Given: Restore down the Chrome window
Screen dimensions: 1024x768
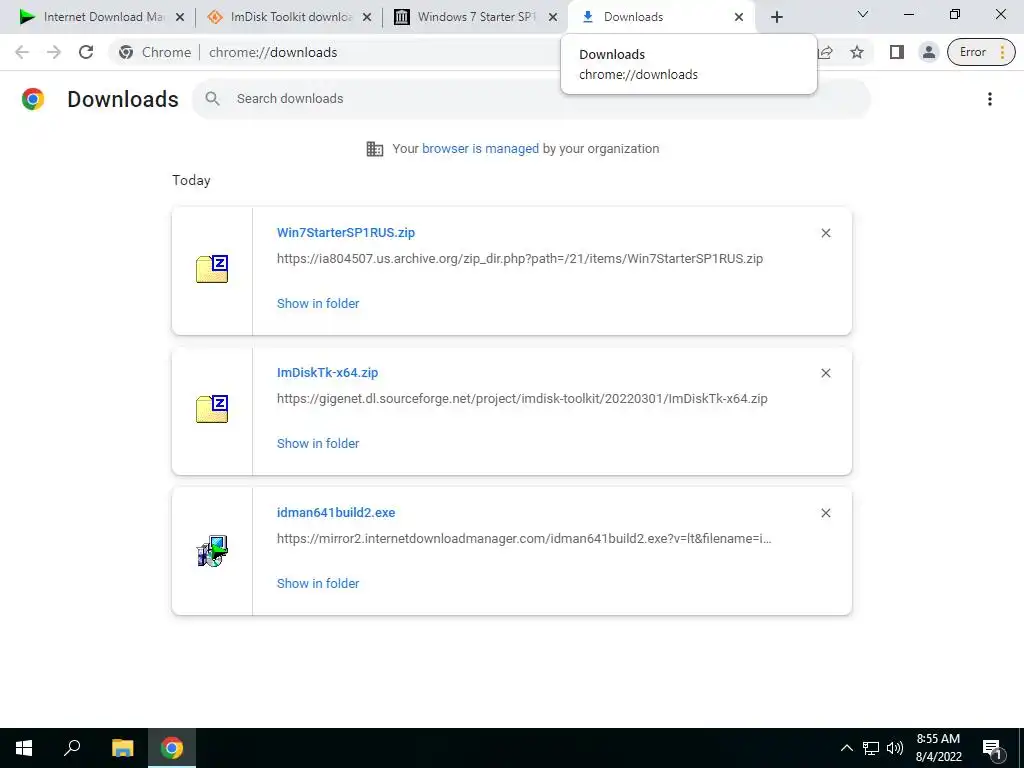Looking at the screenshot, I should coord(955,14).
